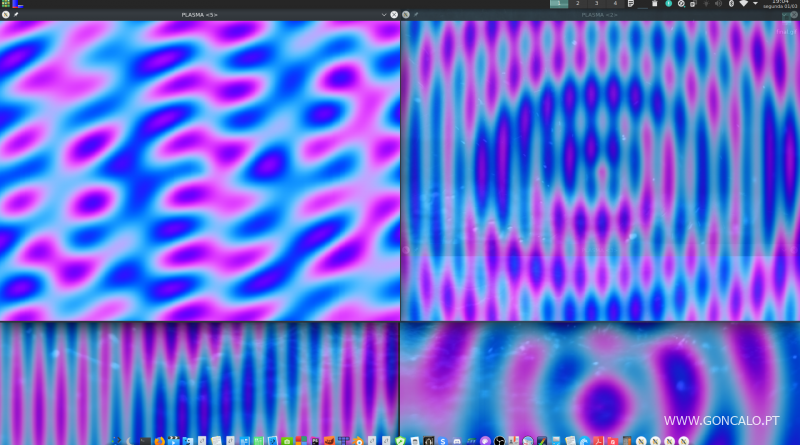Screen dimensions: 800x445
Task: Open the Finder-style file manager dock icon
Action: (x=188, y=440)
